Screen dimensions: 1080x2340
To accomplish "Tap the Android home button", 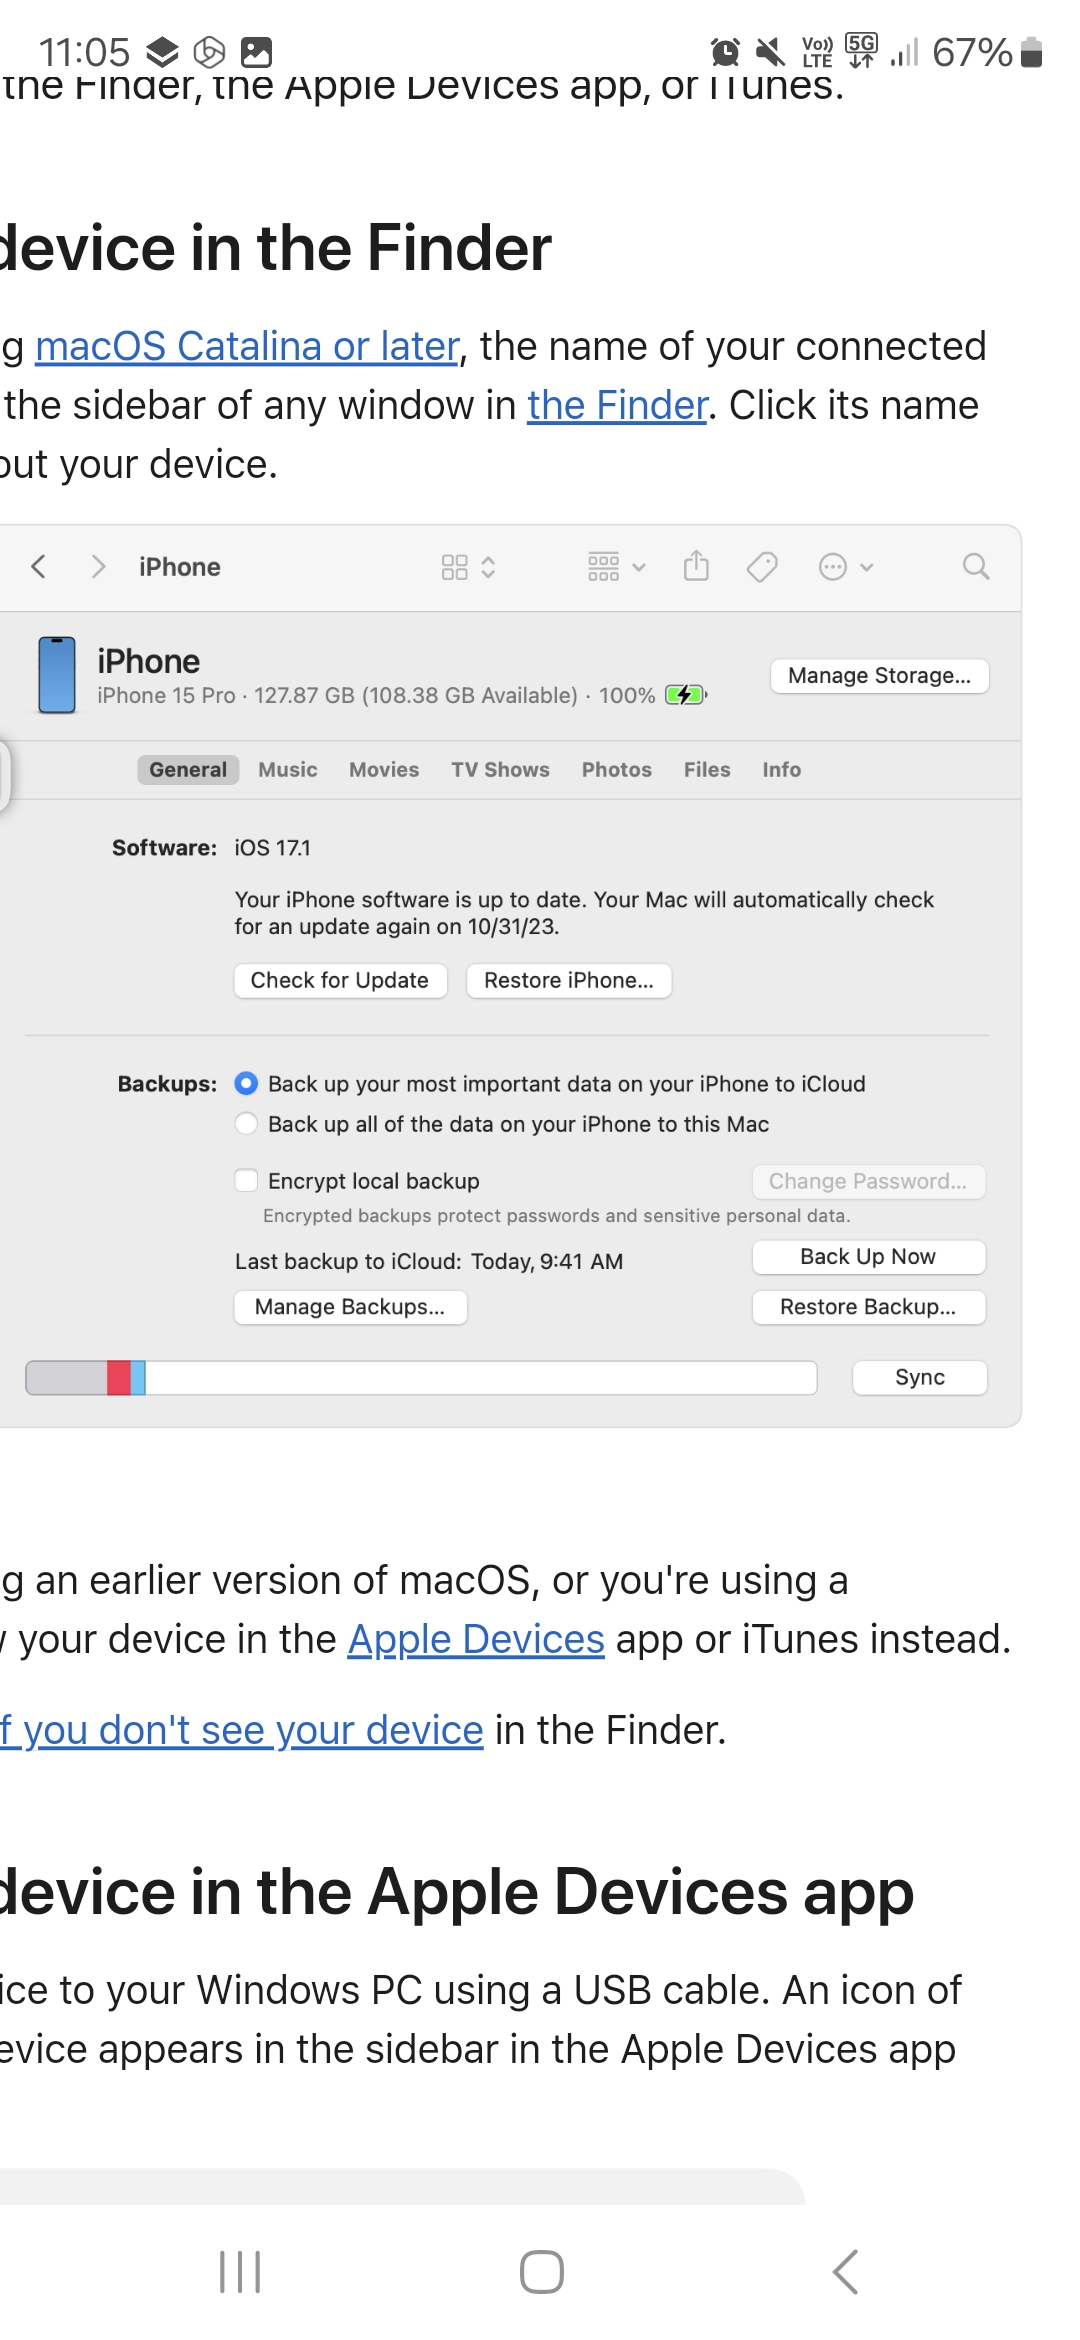I will point(541,2272).
